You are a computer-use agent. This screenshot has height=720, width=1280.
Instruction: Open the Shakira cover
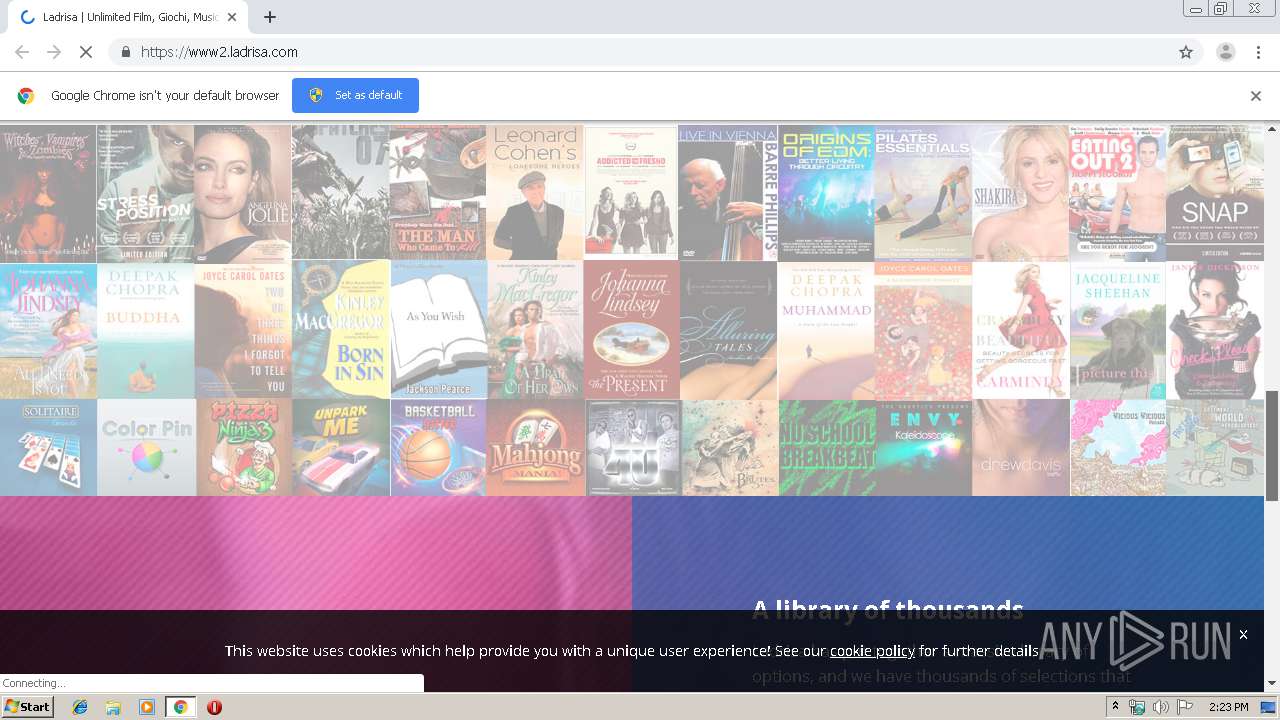1020,193
